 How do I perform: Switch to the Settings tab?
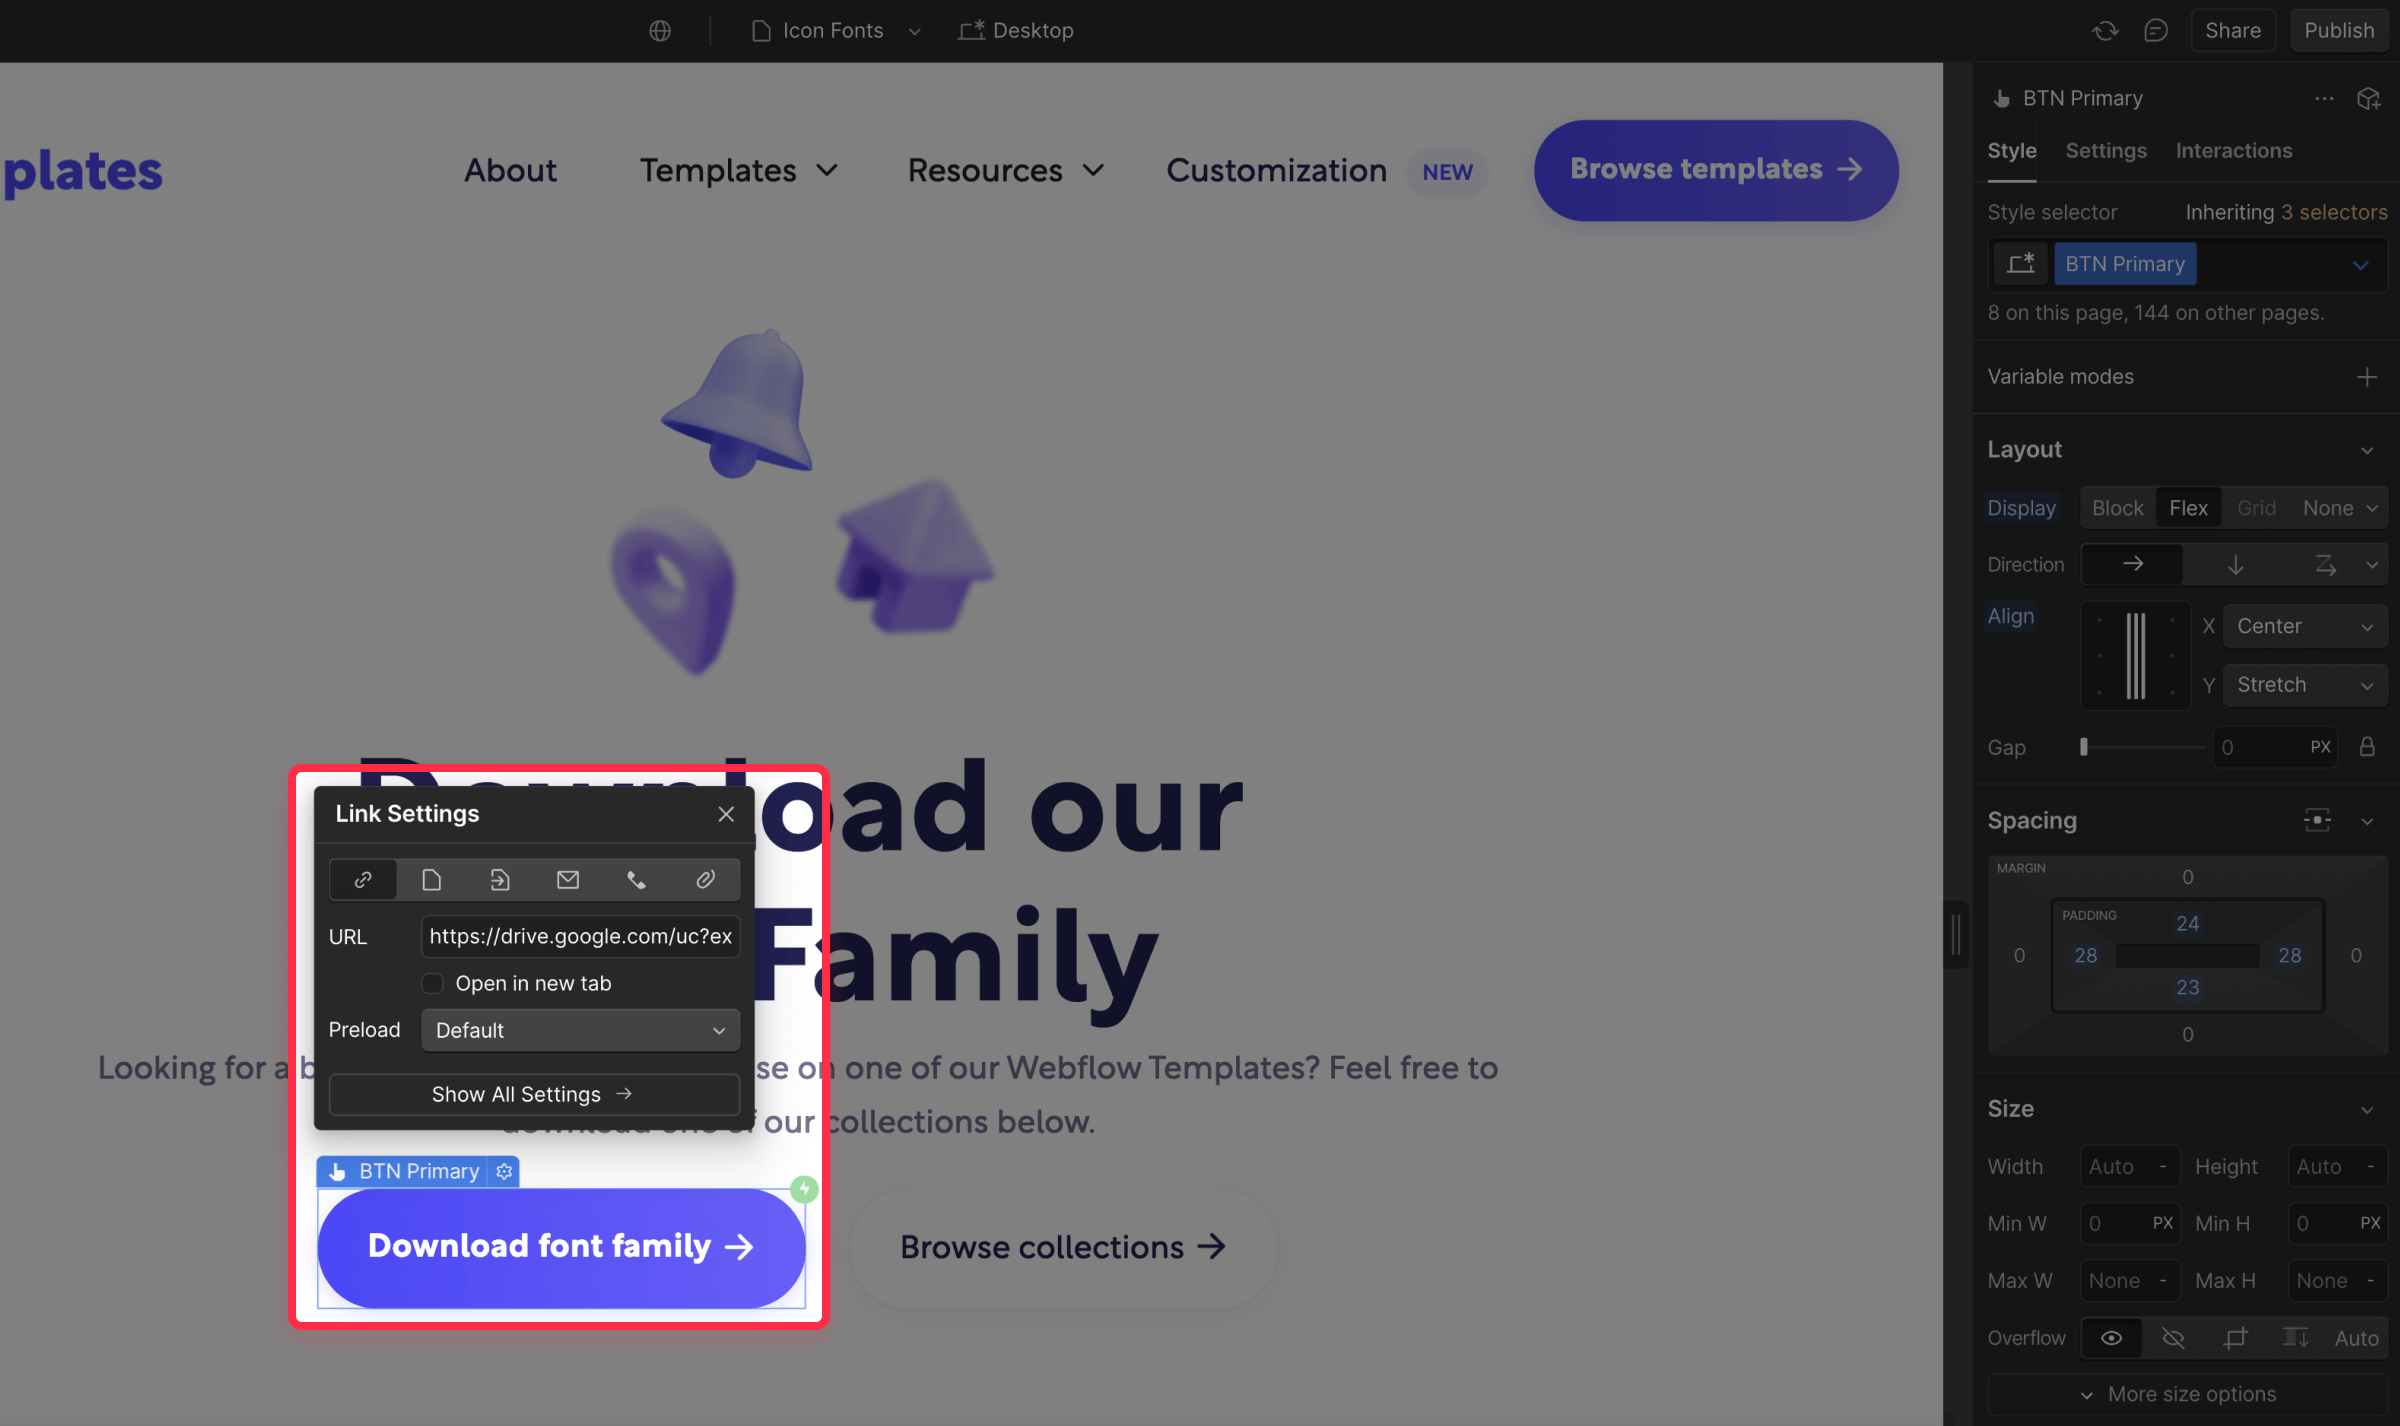[2106, 151]
